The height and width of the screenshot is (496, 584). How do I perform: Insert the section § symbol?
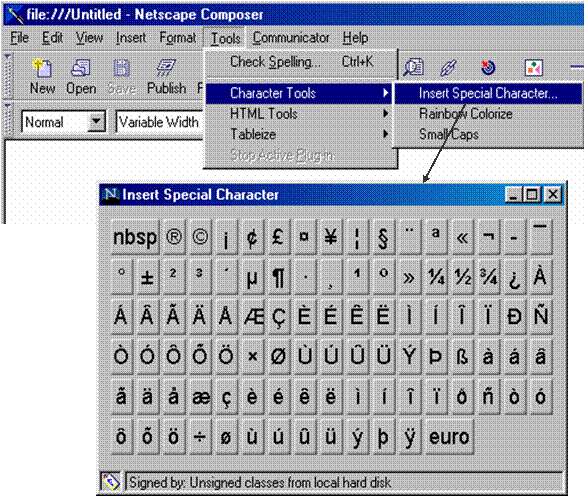tap(383, 237)
